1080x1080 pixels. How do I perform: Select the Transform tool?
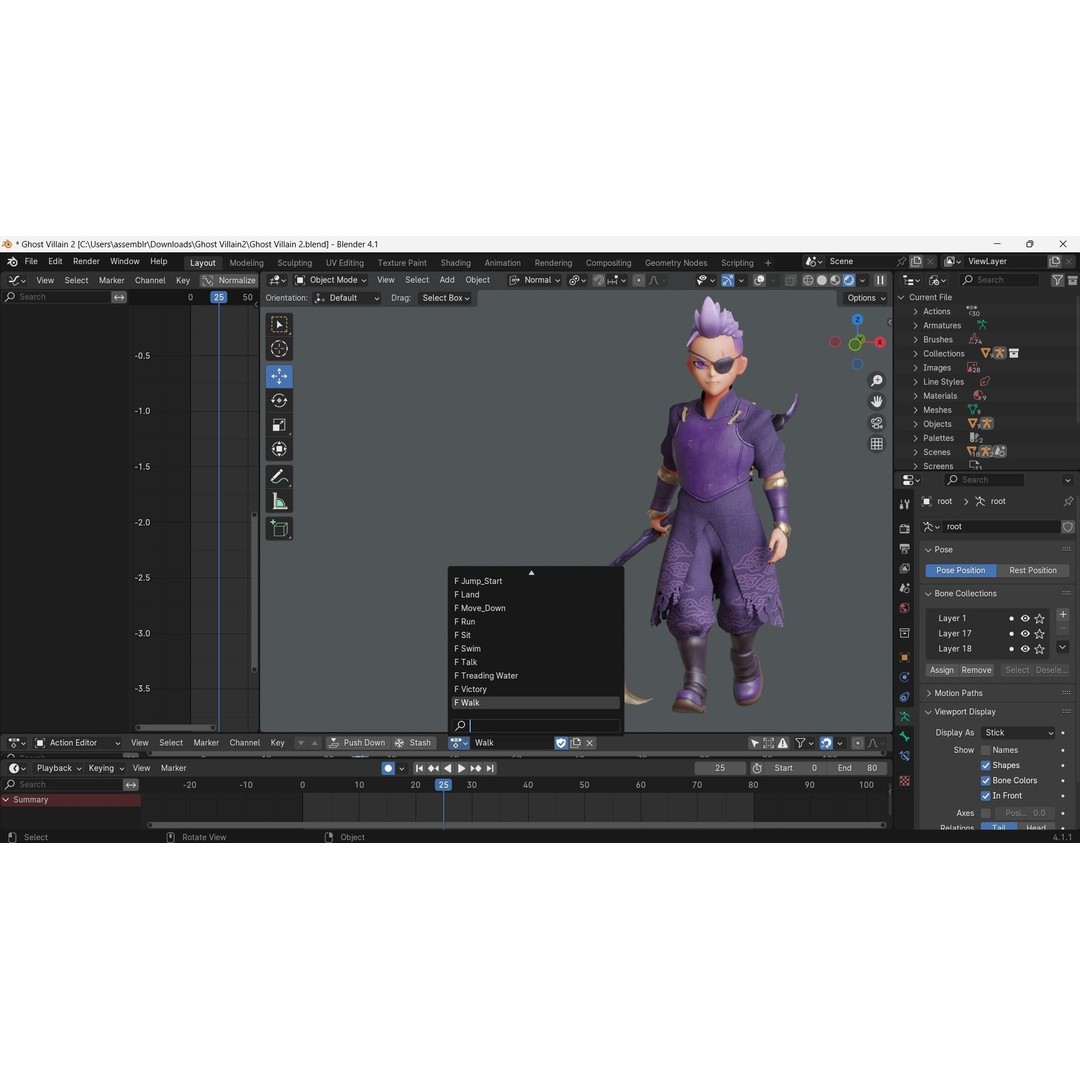(x=279, y=449)
